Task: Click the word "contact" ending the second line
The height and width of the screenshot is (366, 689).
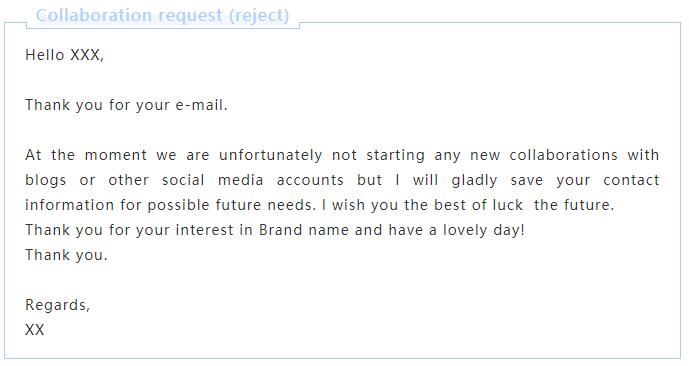Action: coord(631,180)
